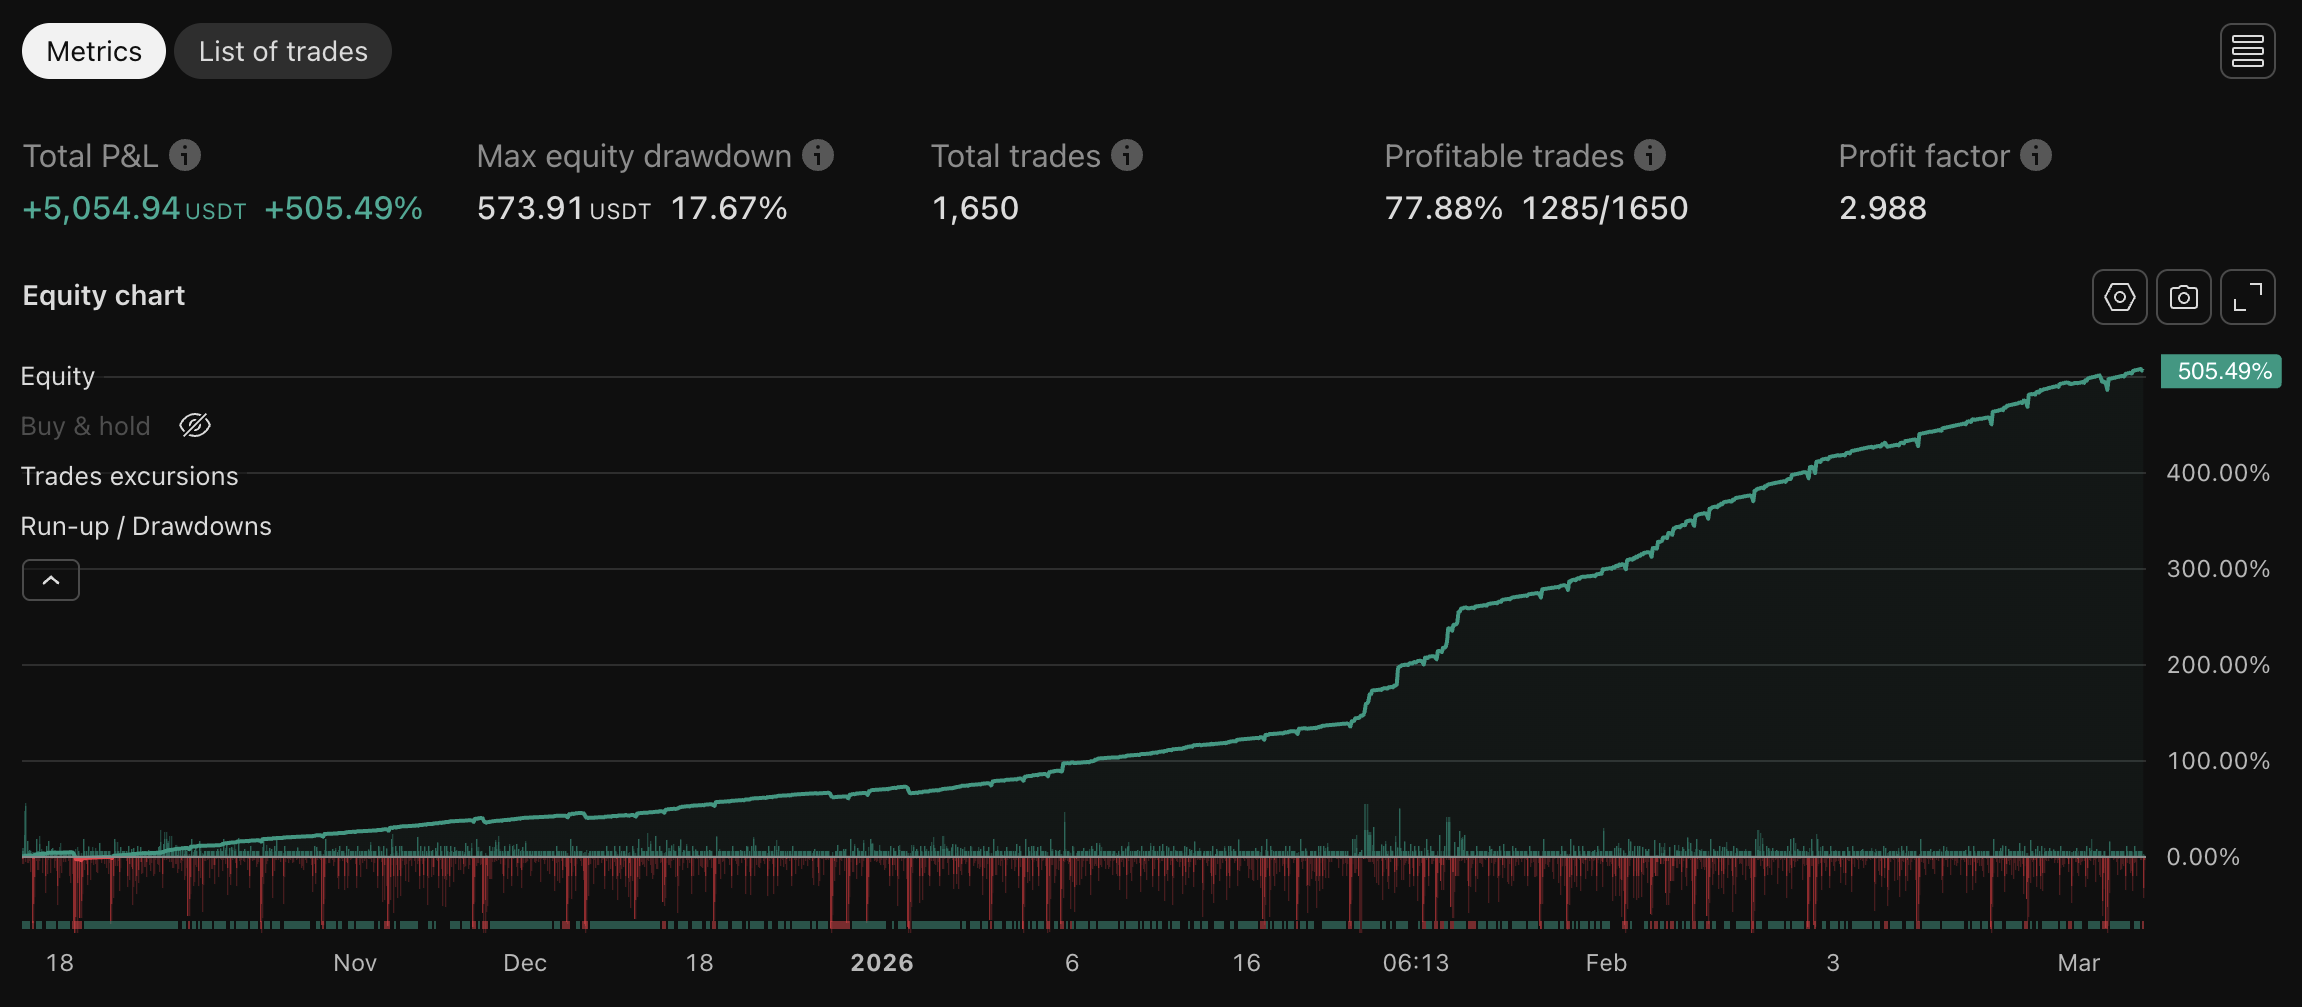
Task: Click the Profitable trades metric title
Action: 1504,156
